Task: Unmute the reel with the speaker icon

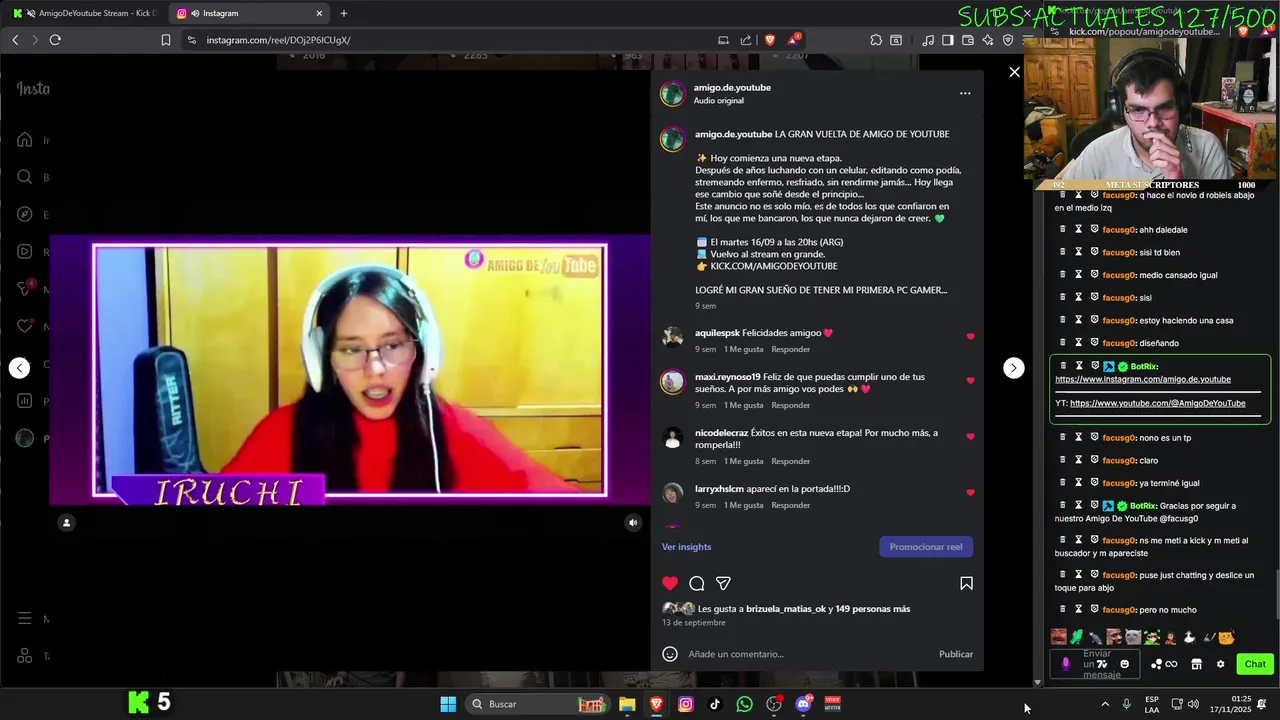Action: click(x=633, y=522)
